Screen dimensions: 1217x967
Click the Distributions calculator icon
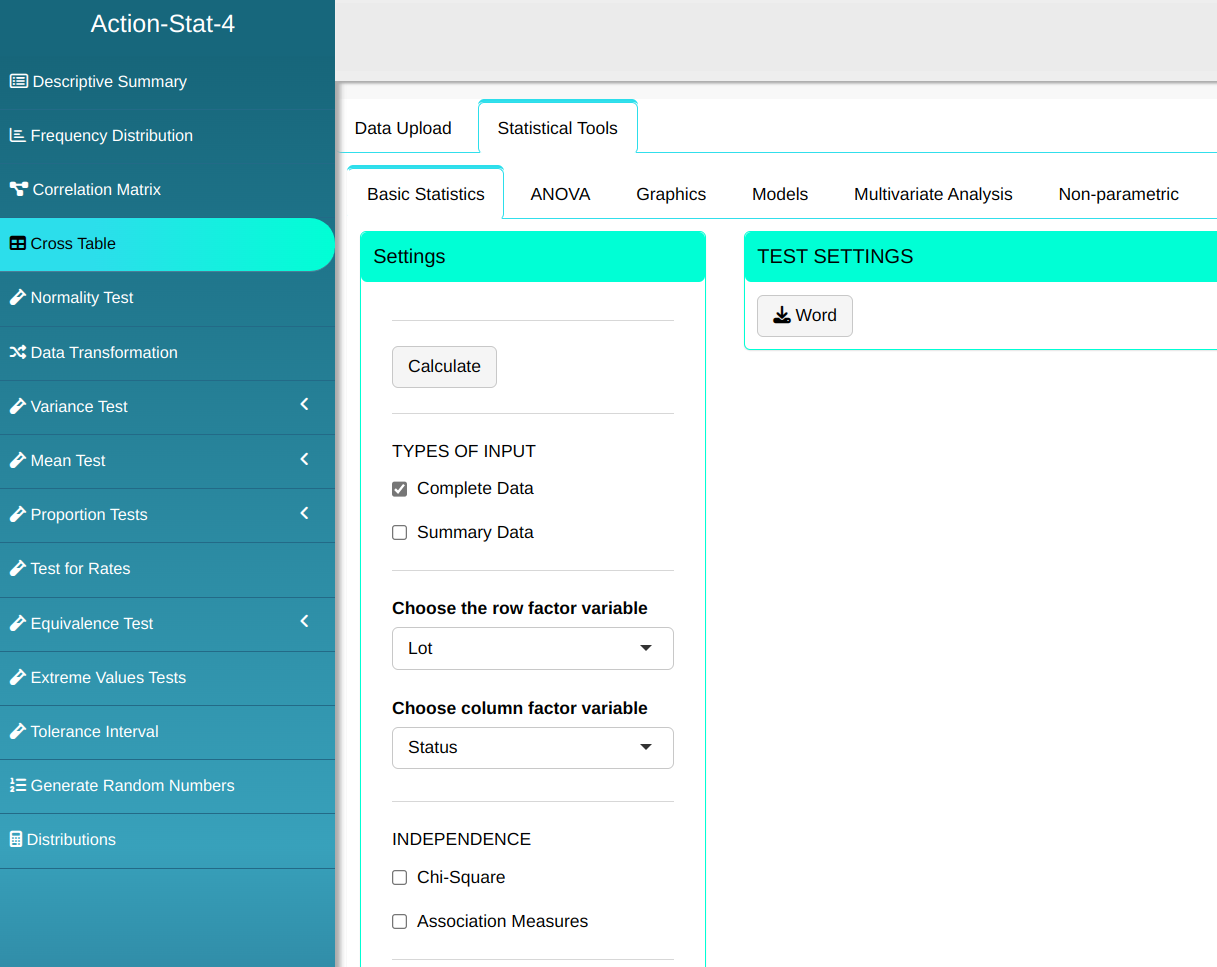15,840
